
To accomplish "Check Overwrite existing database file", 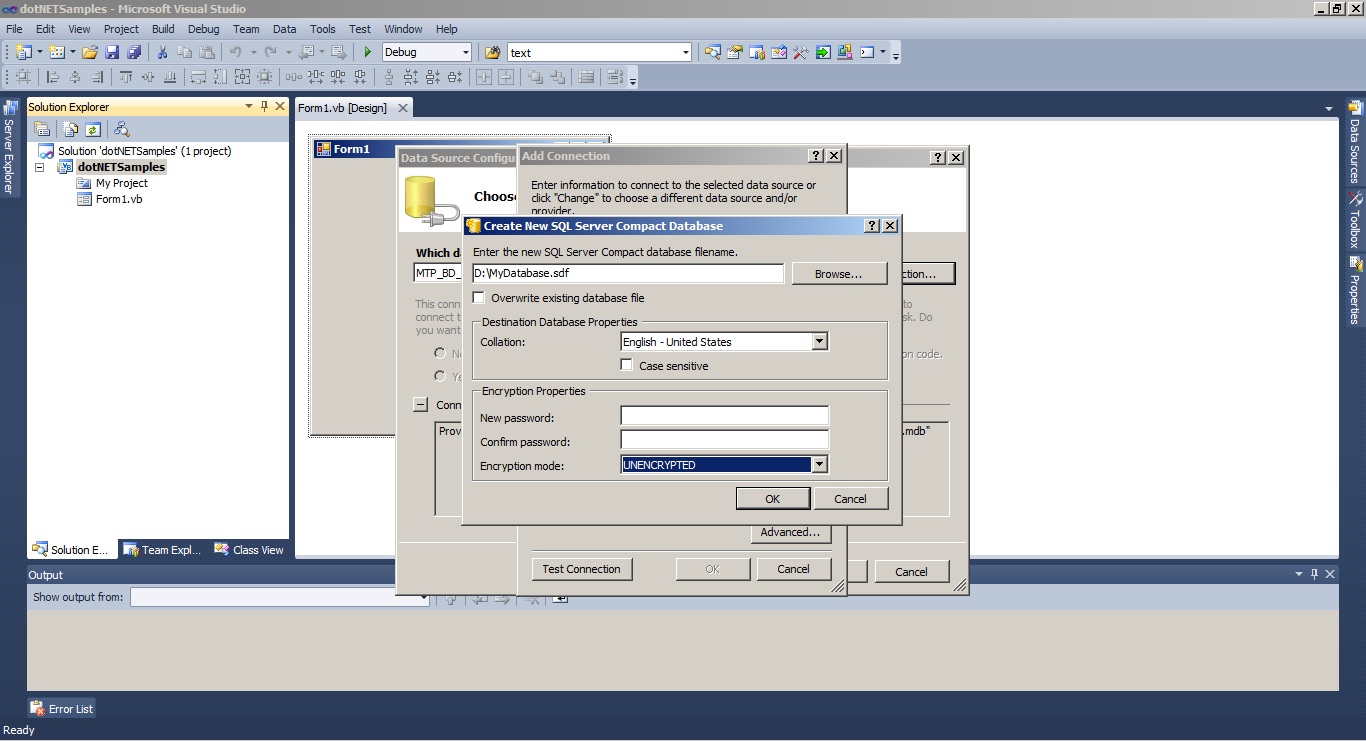I will click(478, 297).
